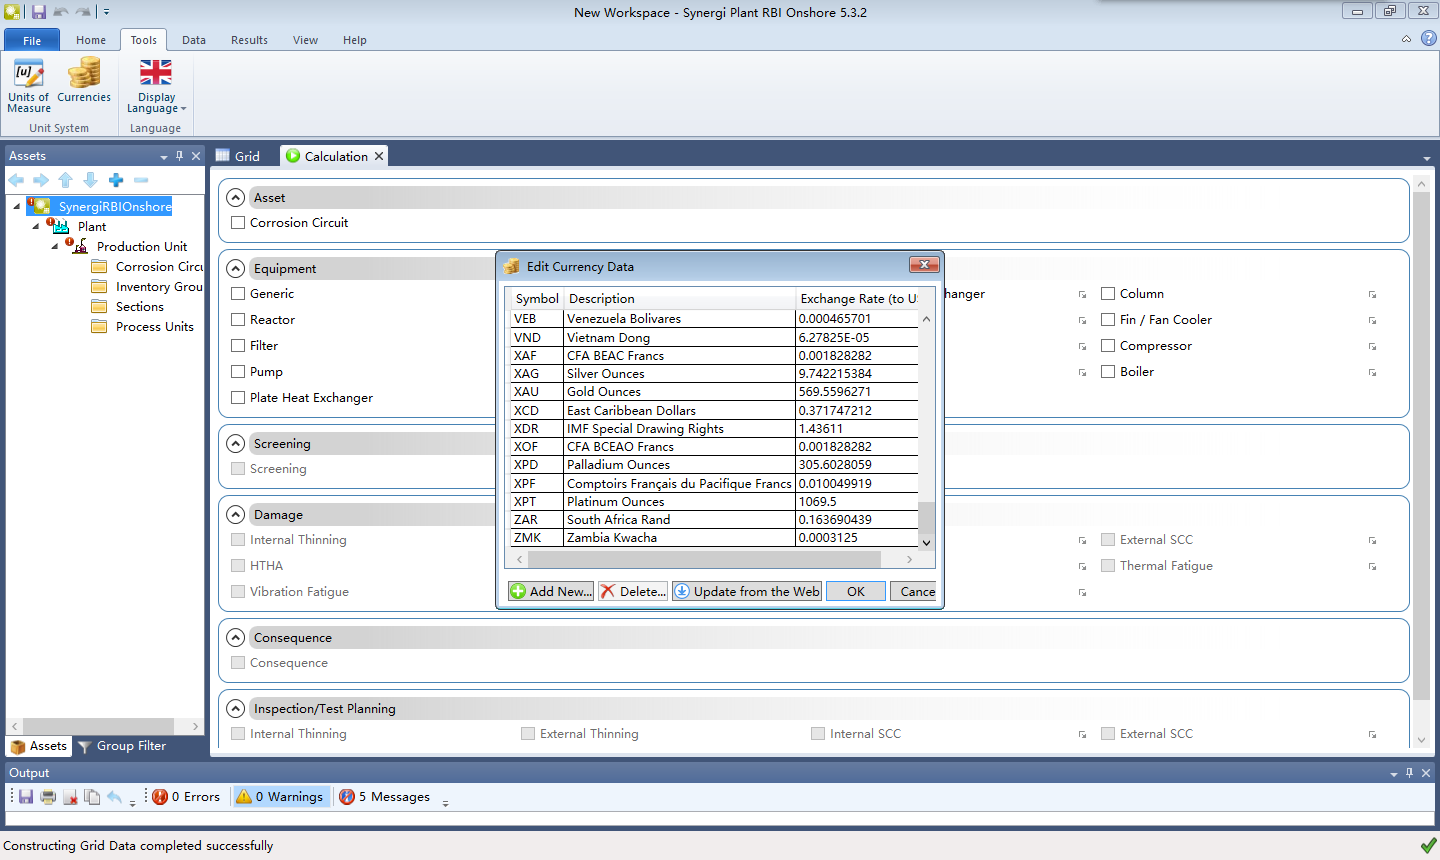1440x860 pixels.
Task: Collapse the Screening section
Action: (235, 443)
